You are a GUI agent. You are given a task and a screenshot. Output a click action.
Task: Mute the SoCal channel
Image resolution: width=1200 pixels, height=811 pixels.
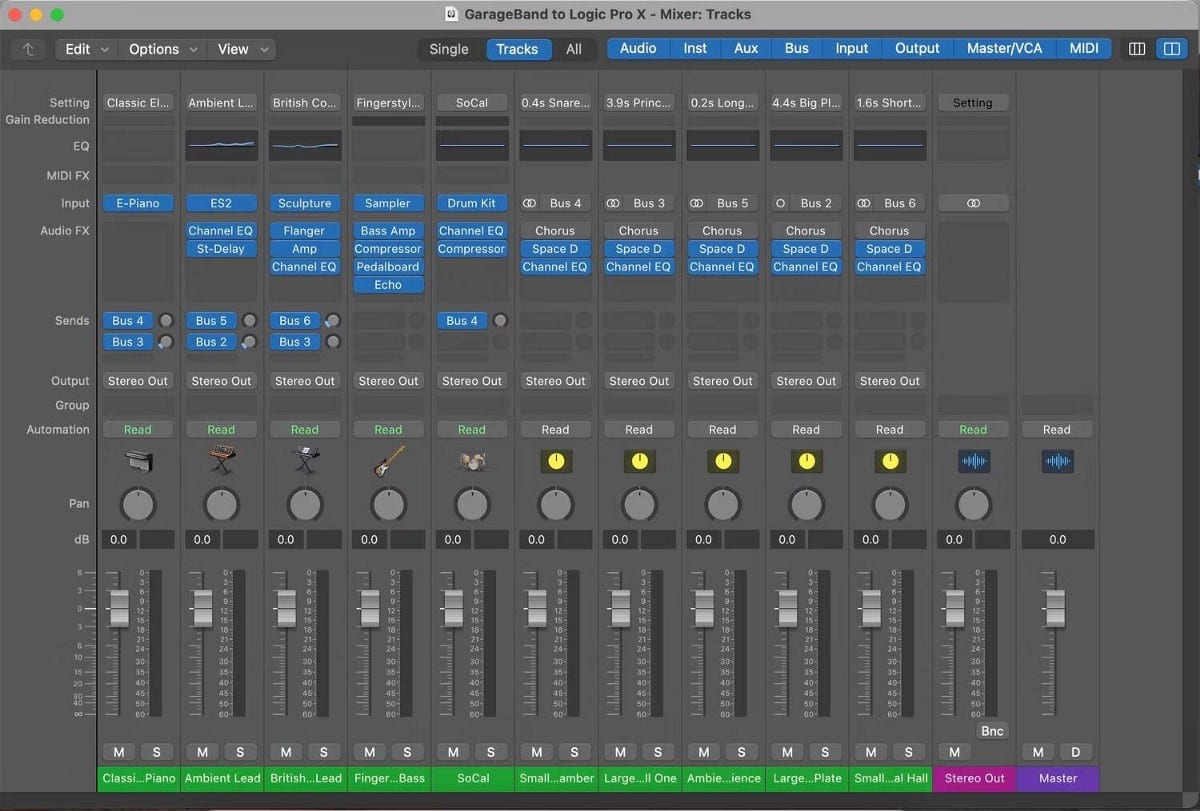pyautogui.click(x=452, y=751)
